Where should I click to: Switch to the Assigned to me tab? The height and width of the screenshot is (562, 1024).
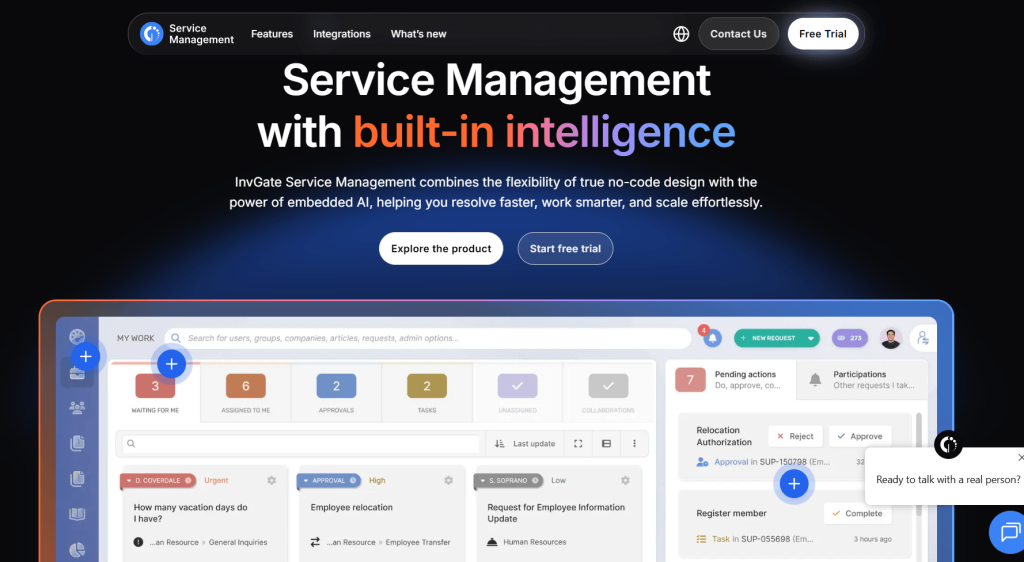[x=246, y=393]
